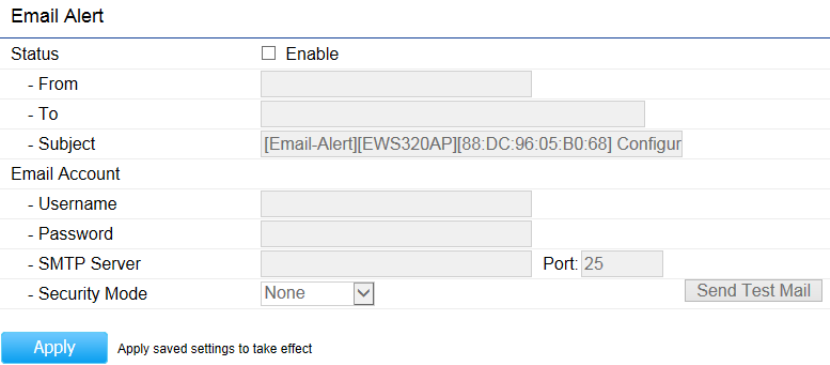Viewport: 830px width, 365px height.
Task: Click the Username input field
Action: pyautogui.click(x=396, y=204)
